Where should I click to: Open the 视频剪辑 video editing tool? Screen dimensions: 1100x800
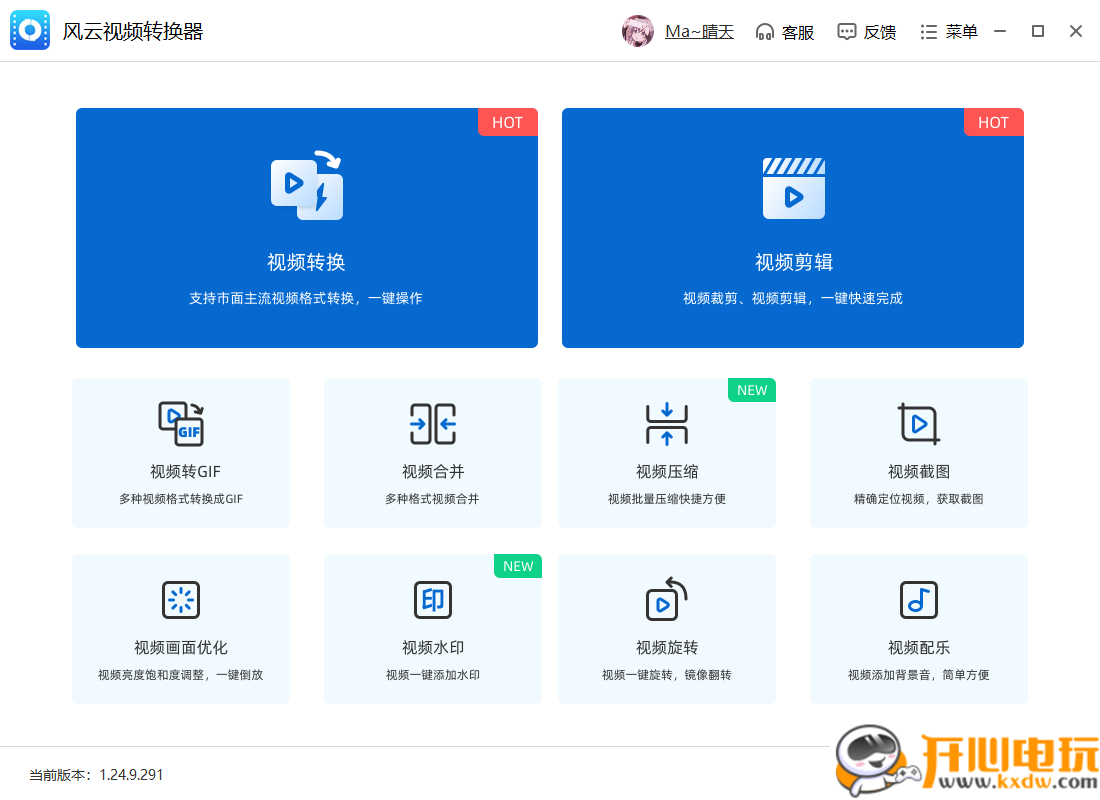point(792,227)
